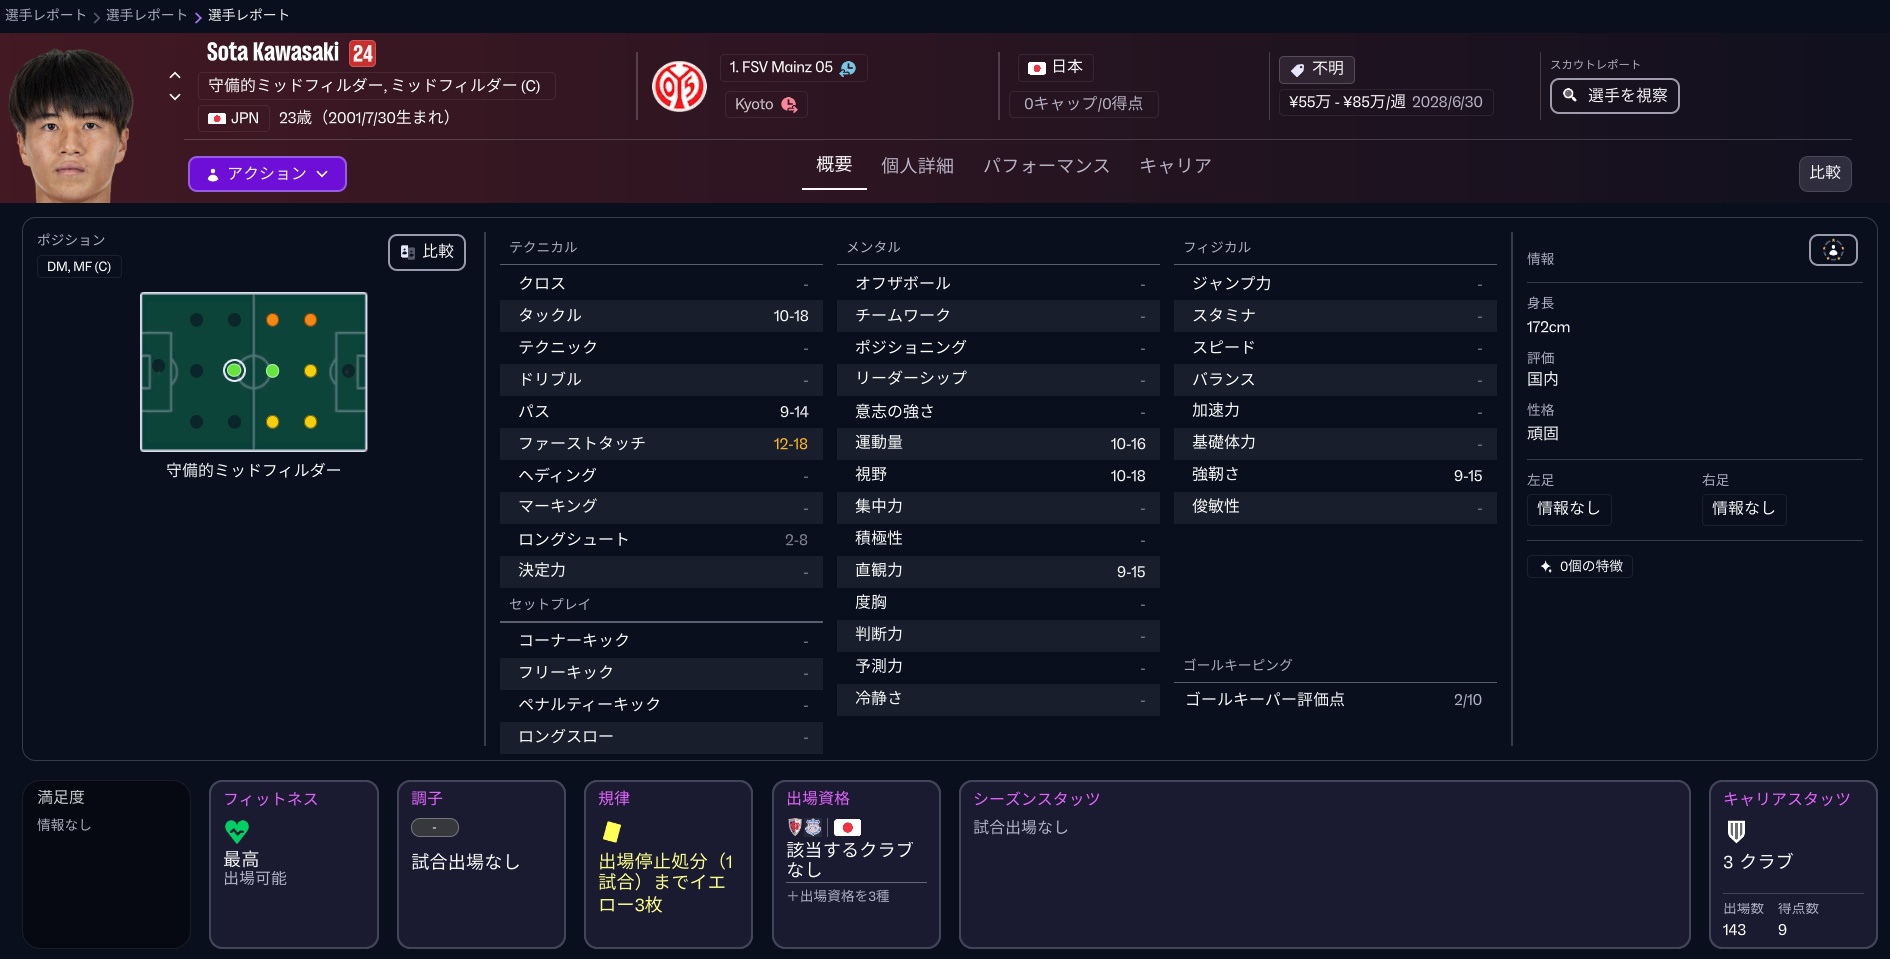Image resolution: width=1890 pixels, height=959 pixels.
Task: Click the attribute view icon in info panel
Action: [1832, 250]
